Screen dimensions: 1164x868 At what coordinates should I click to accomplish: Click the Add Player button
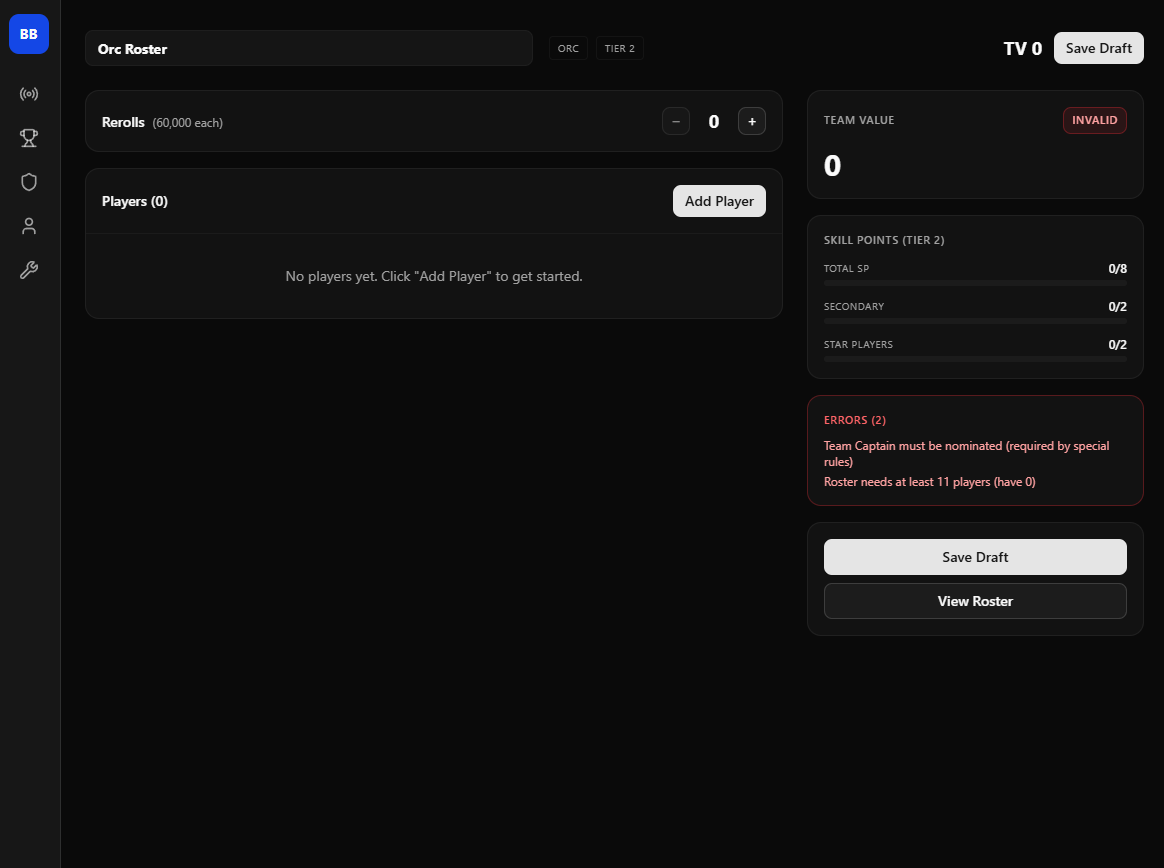pos(719,201)
